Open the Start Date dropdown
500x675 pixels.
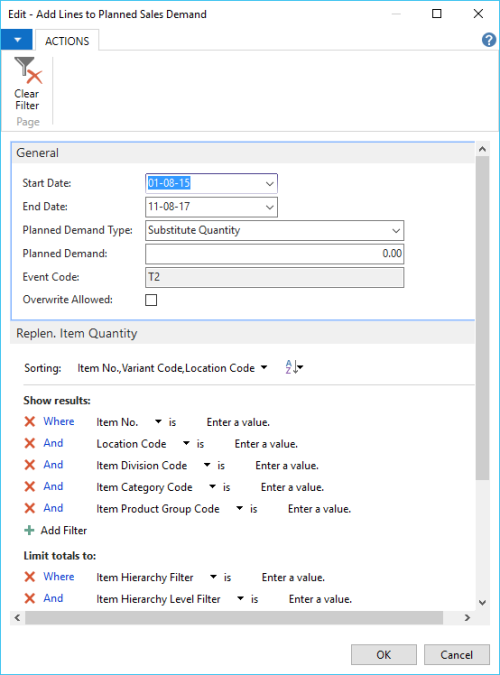(270, 184)
